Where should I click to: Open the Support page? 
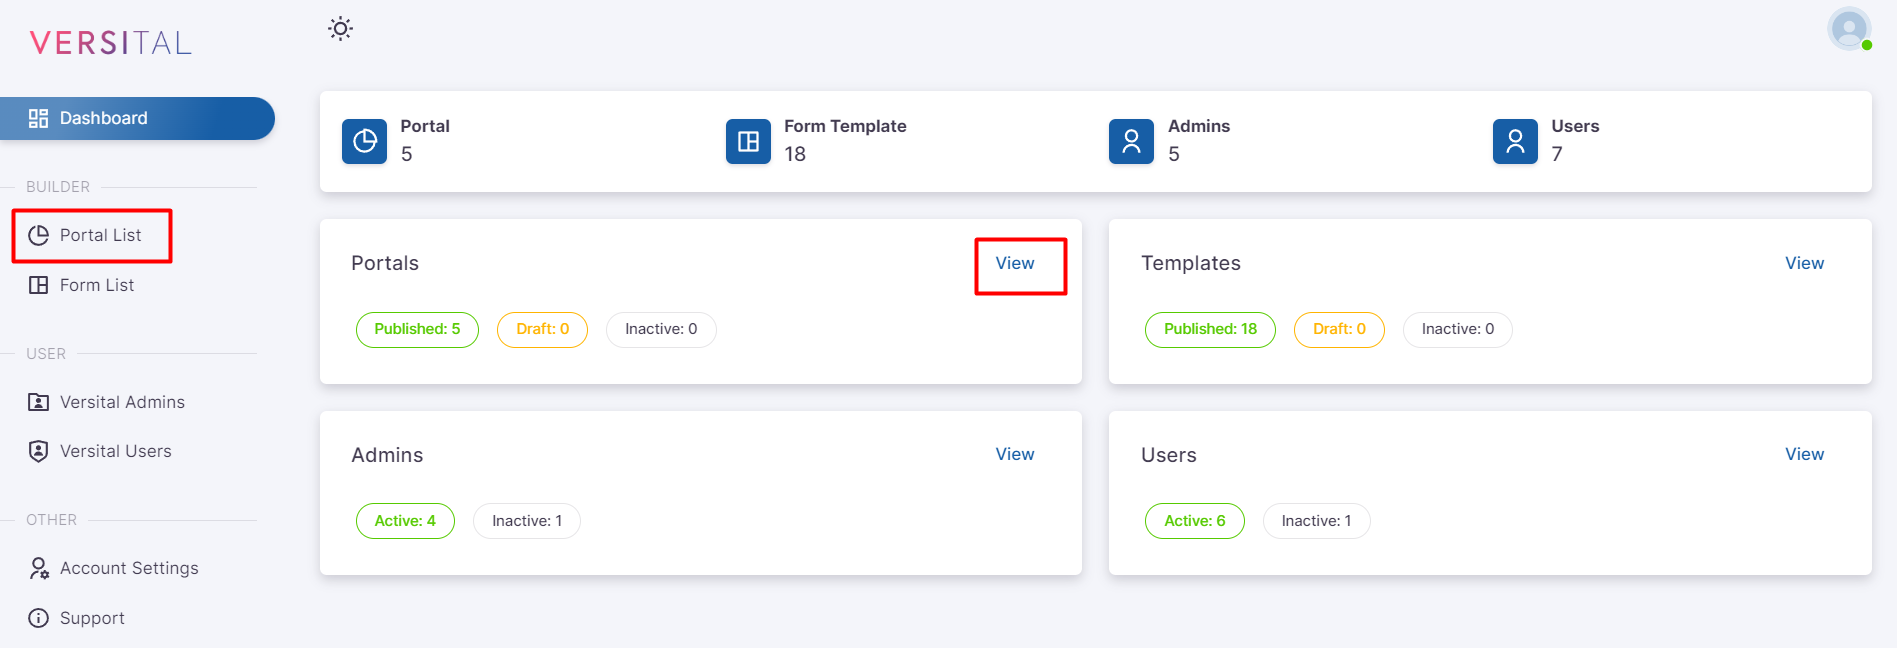pos(92,618)
